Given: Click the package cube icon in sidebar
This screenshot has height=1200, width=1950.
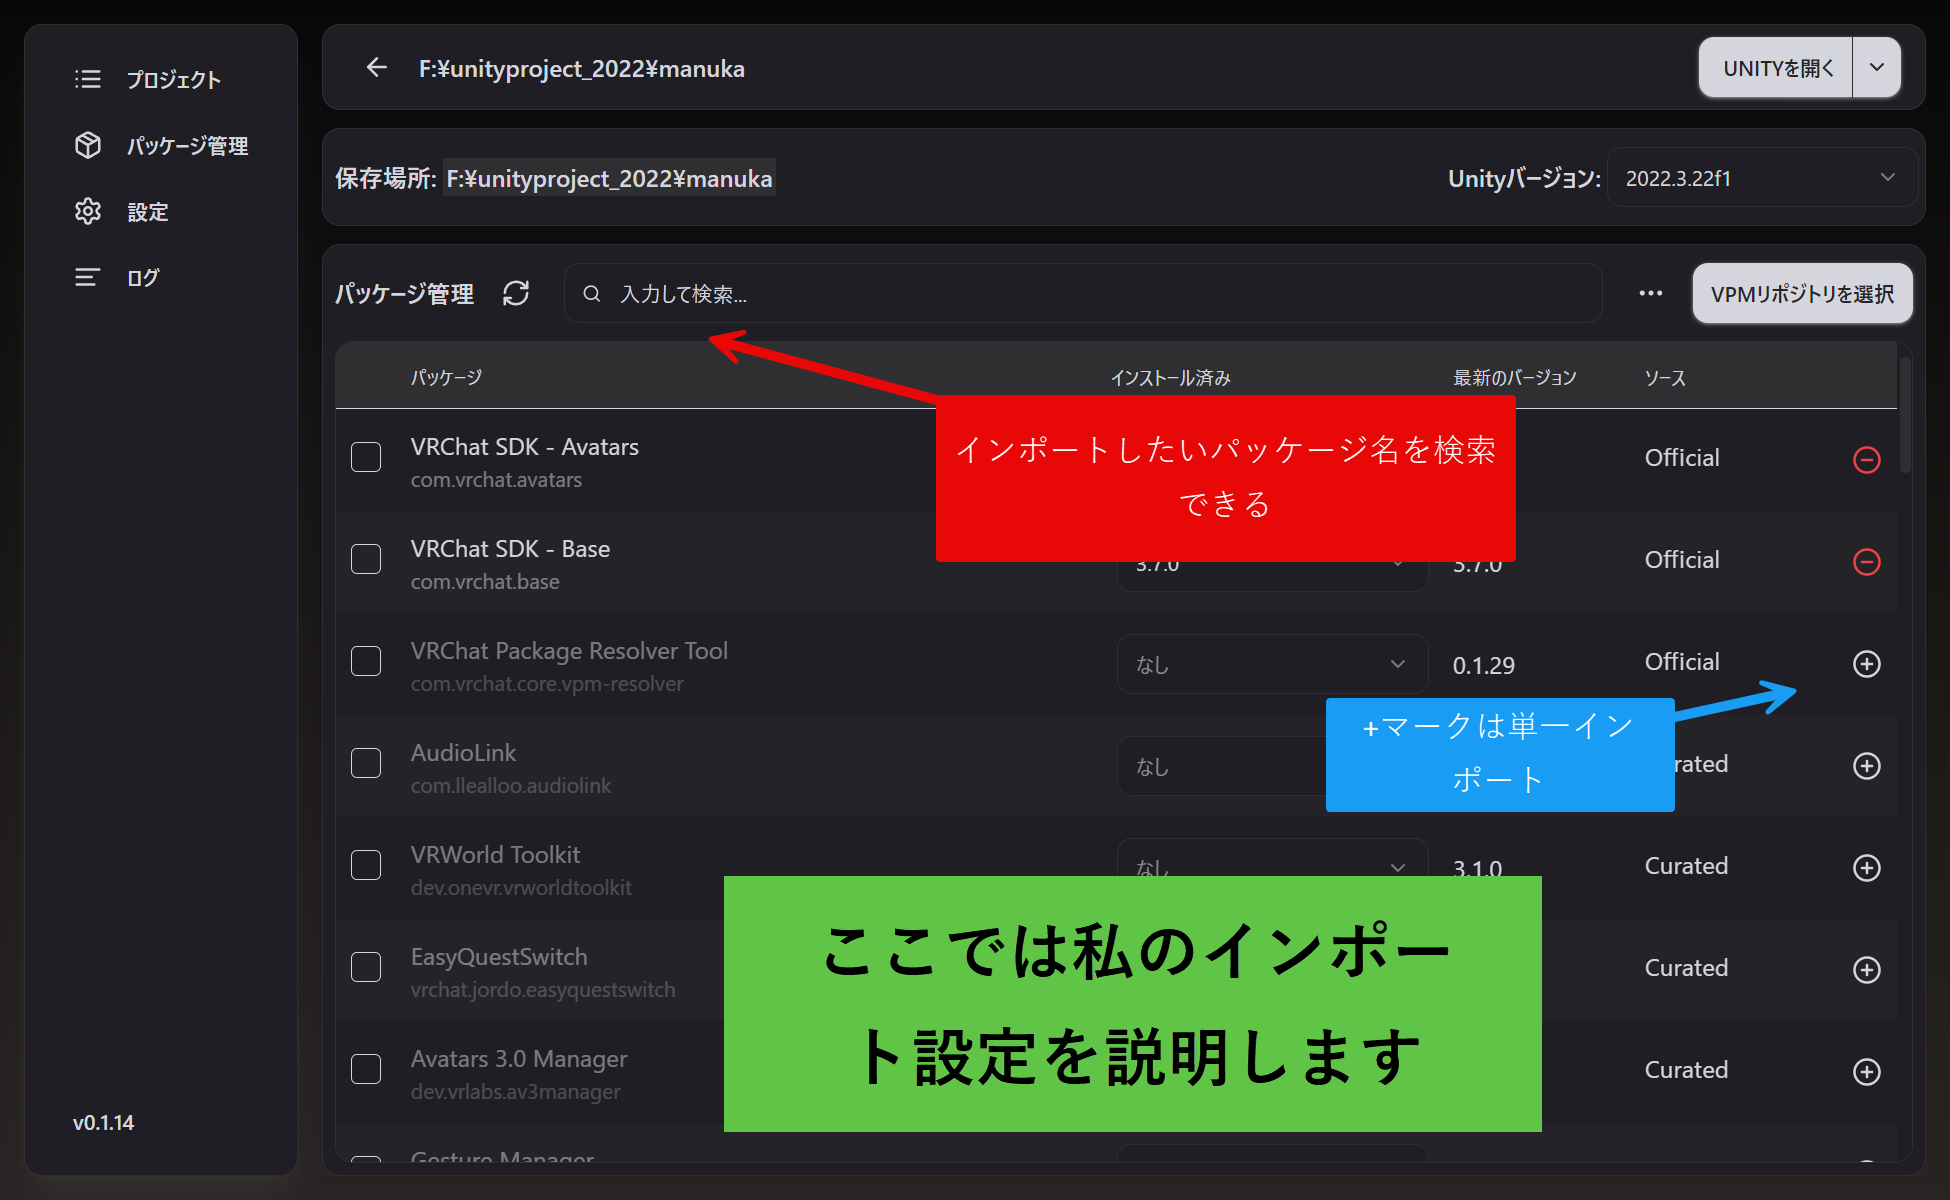Looking at the screenshot, I should click(88, 145).
